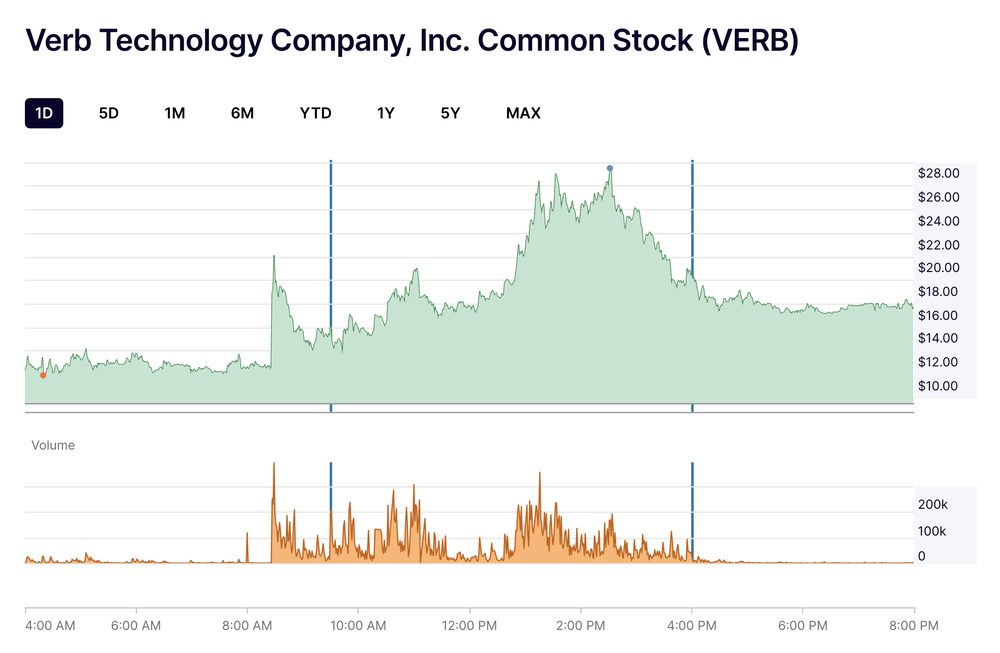Image resolution: width=1000 pixels, height=653 pixels.
Task: Select the 1D time range tab
Action: coord(43,113)
